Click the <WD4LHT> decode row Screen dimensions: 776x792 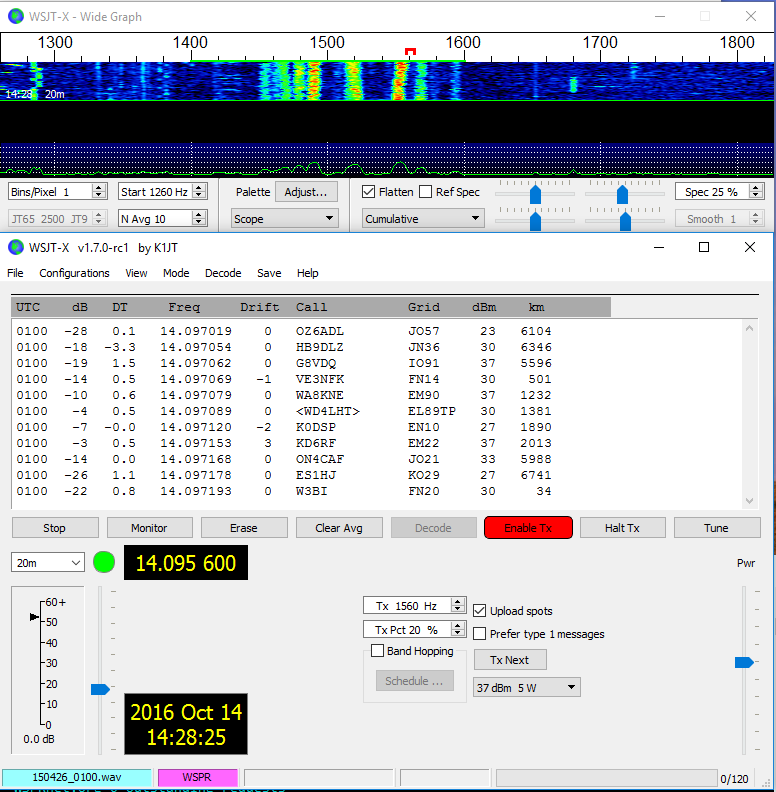coord(284,411)
